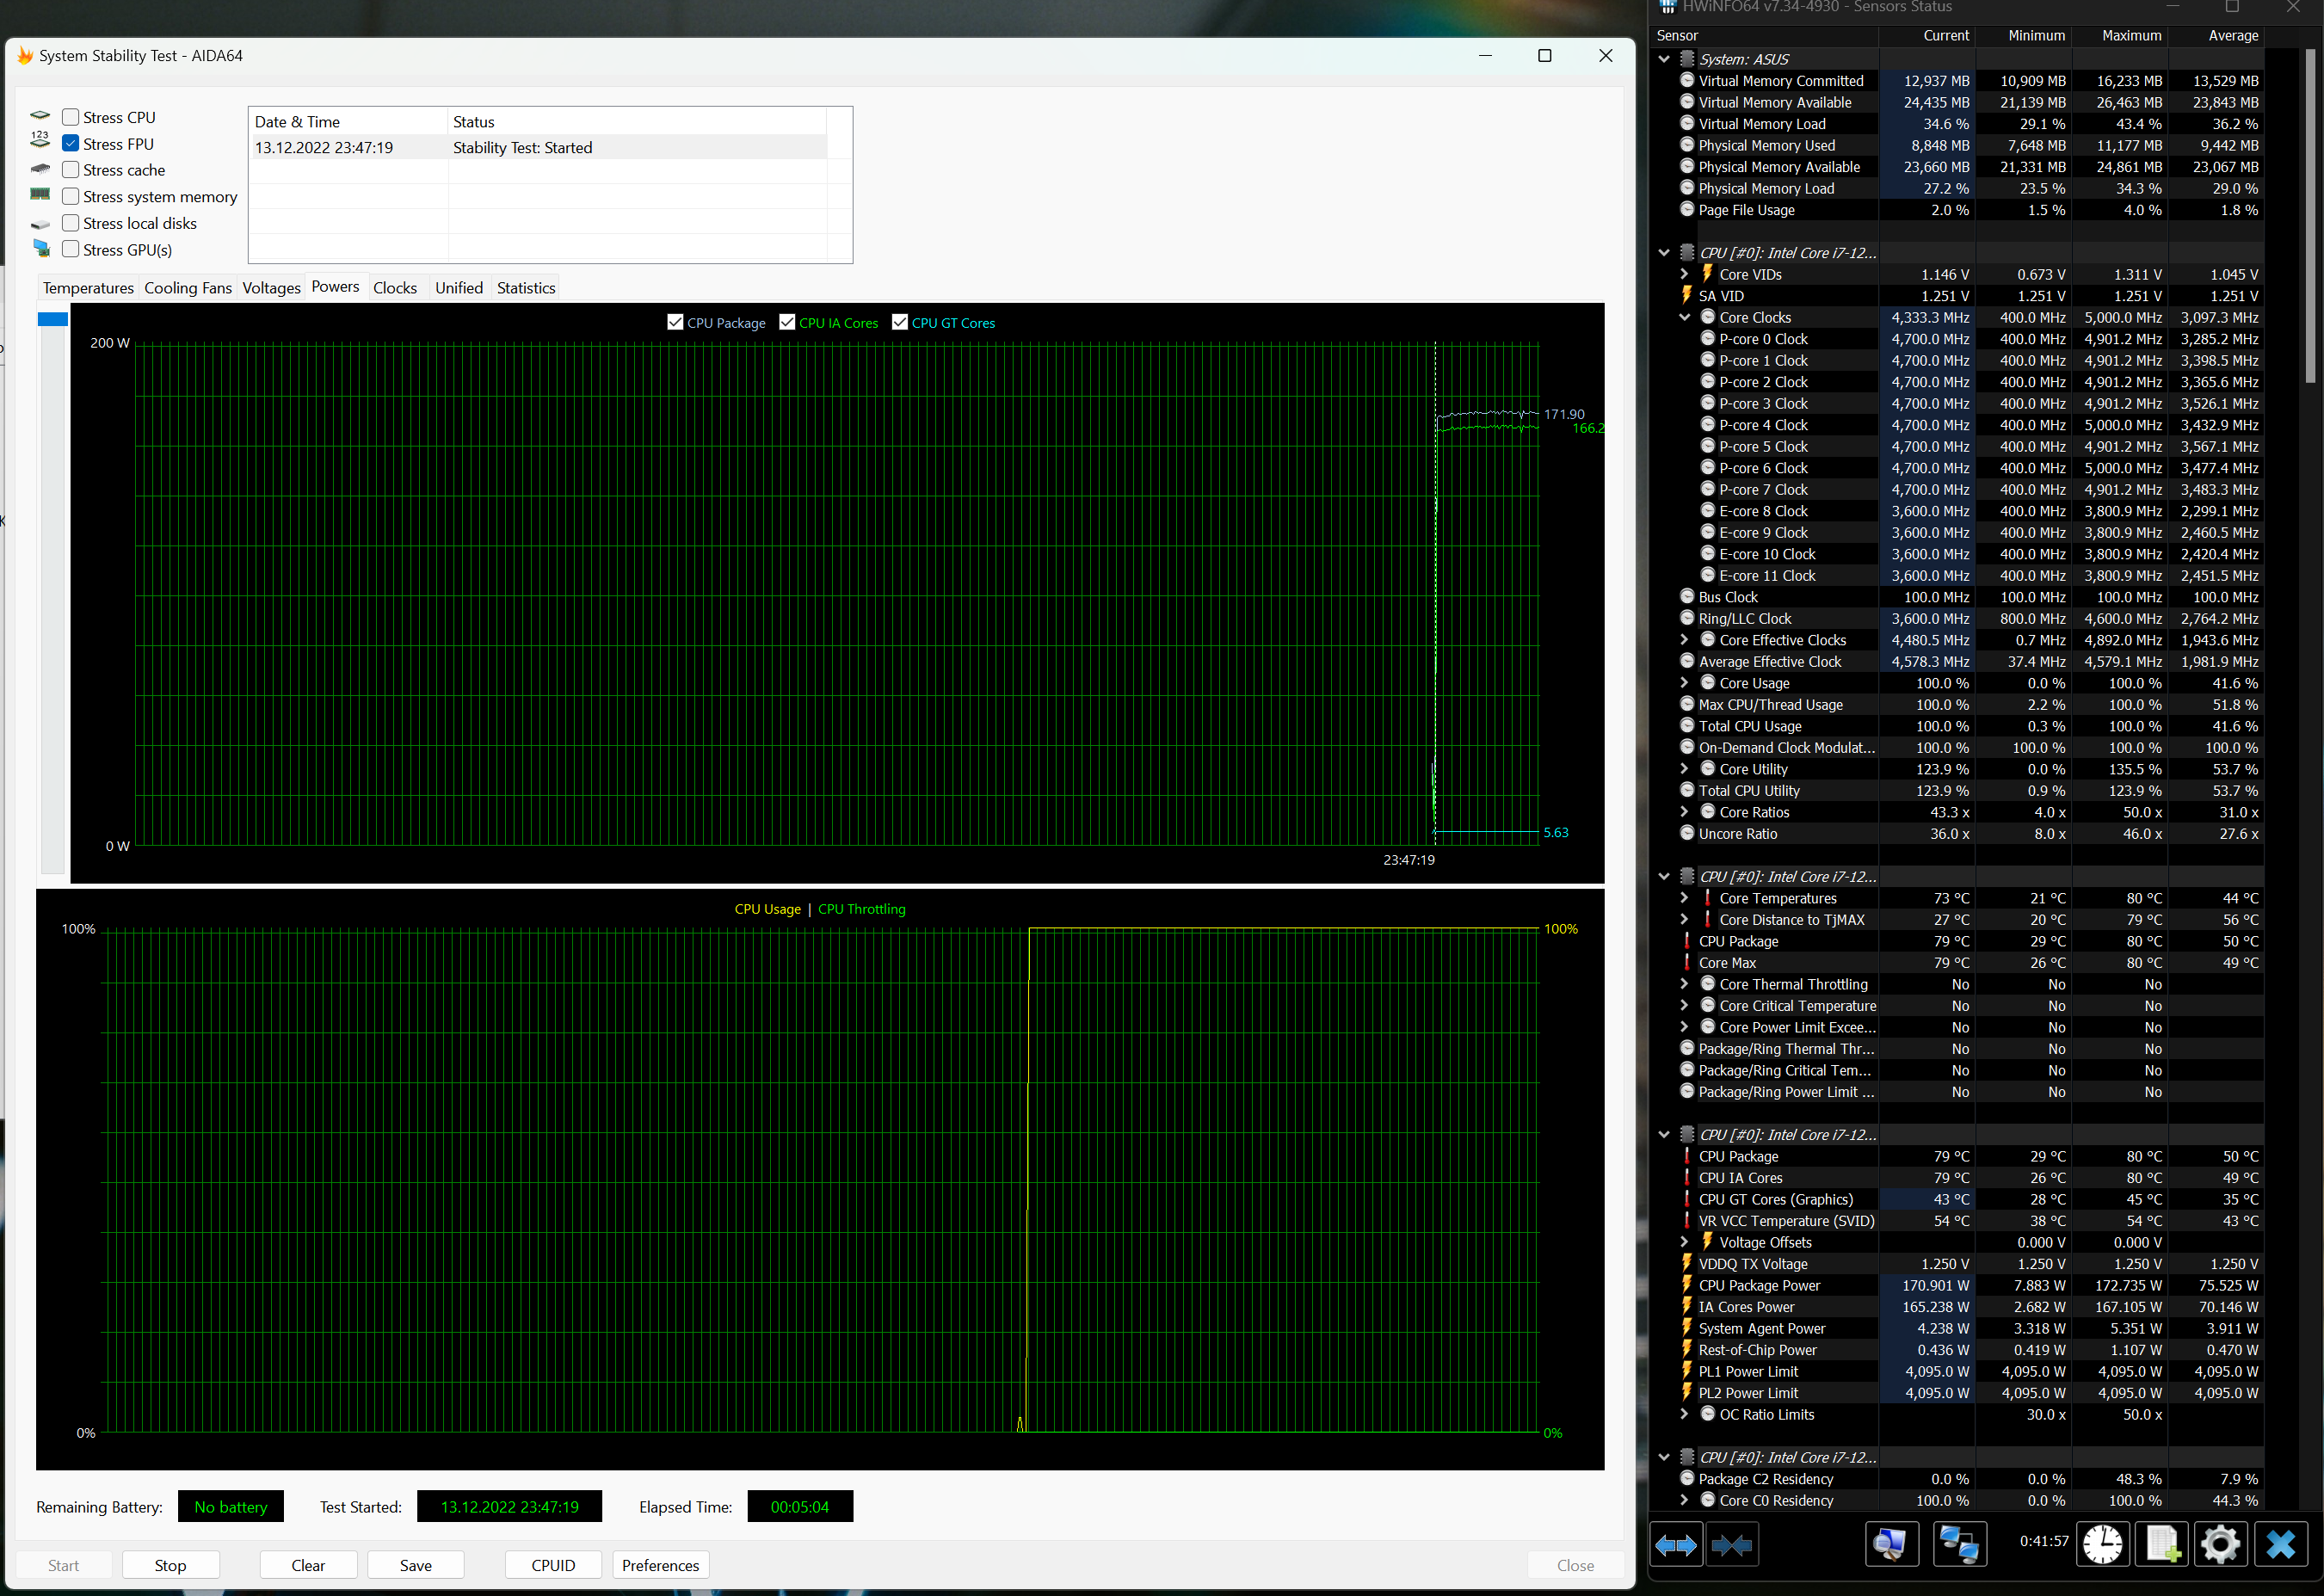
Task: Click the log file with plus icon
Action: click(x=2162, y=1545)
